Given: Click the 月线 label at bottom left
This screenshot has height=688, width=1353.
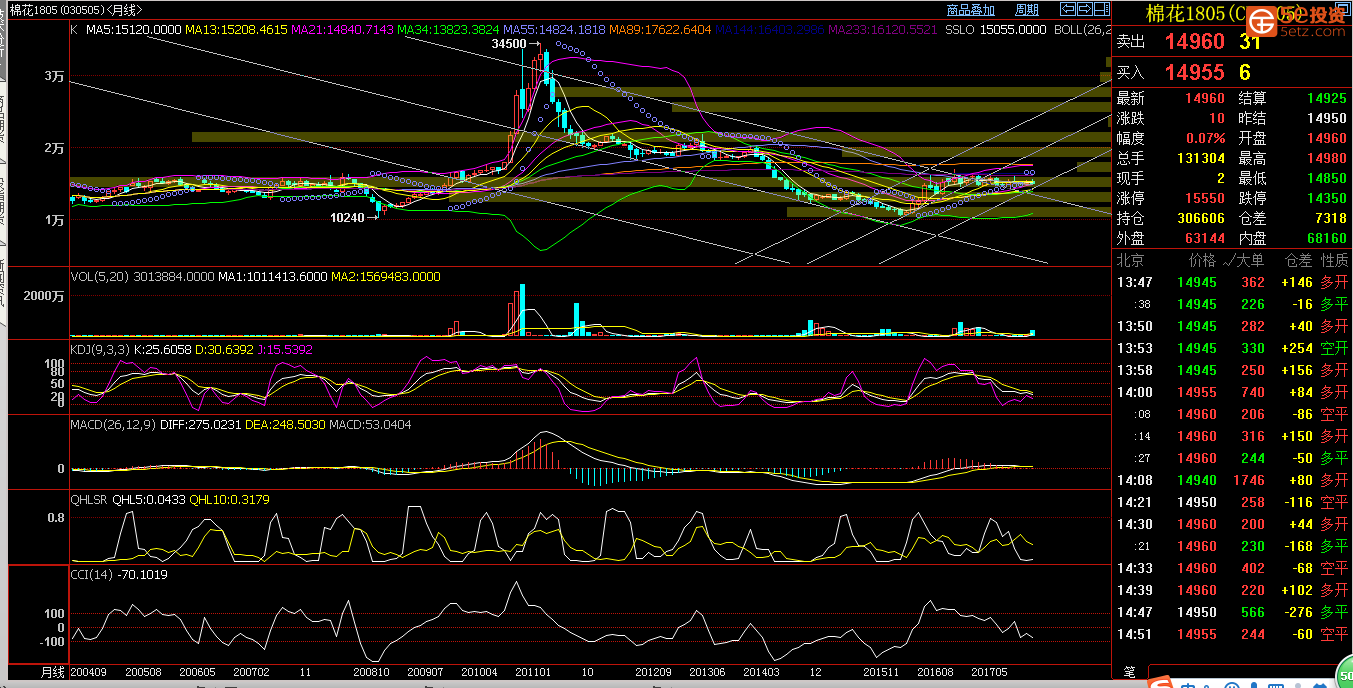Looking at the screenshot, I should coord(52,672).
